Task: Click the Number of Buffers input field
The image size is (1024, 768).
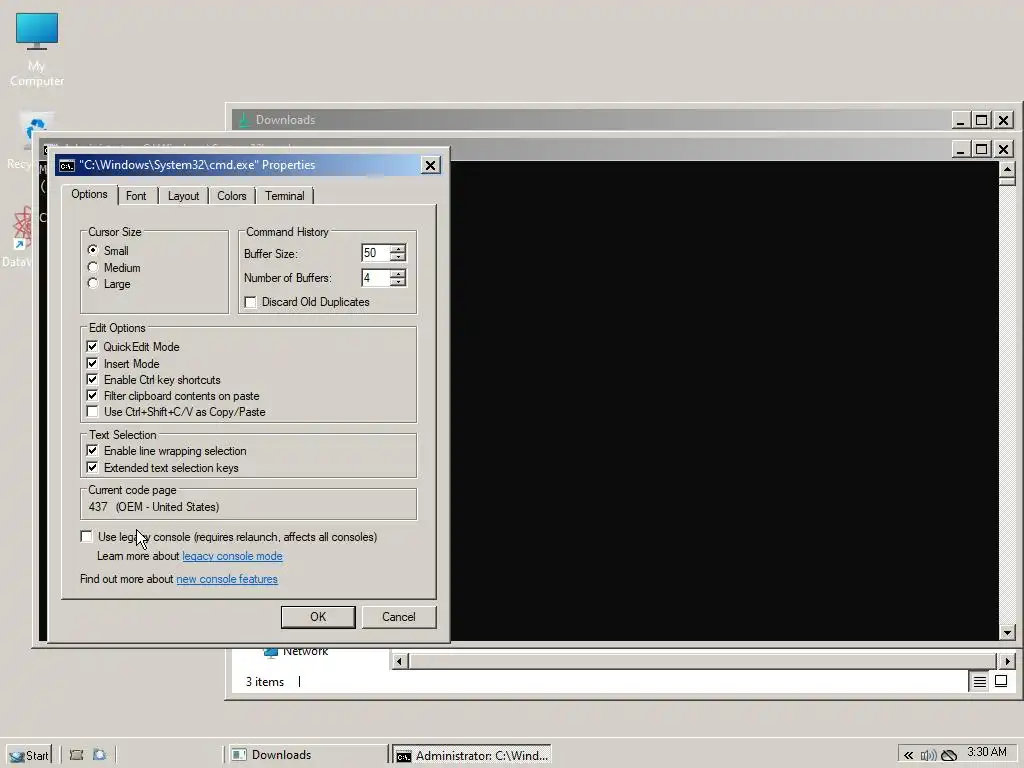Action: click(376, 278)
